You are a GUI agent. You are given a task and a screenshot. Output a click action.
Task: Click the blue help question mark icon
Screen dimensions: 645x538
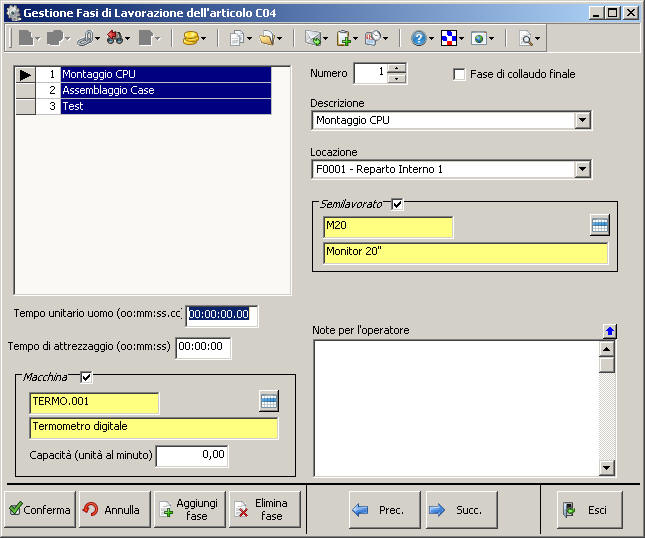(x=418, y=38)
